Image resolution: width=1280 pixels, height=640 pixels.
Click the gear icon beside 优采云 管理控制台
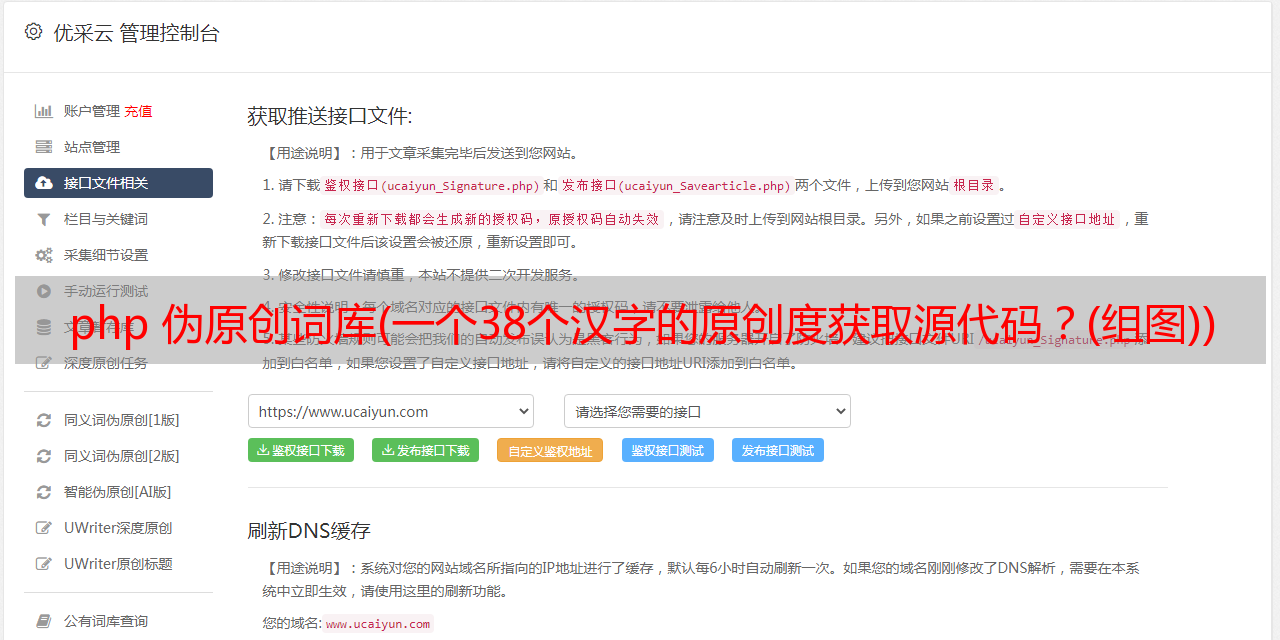pyautogui.click(x=33, y=32)
